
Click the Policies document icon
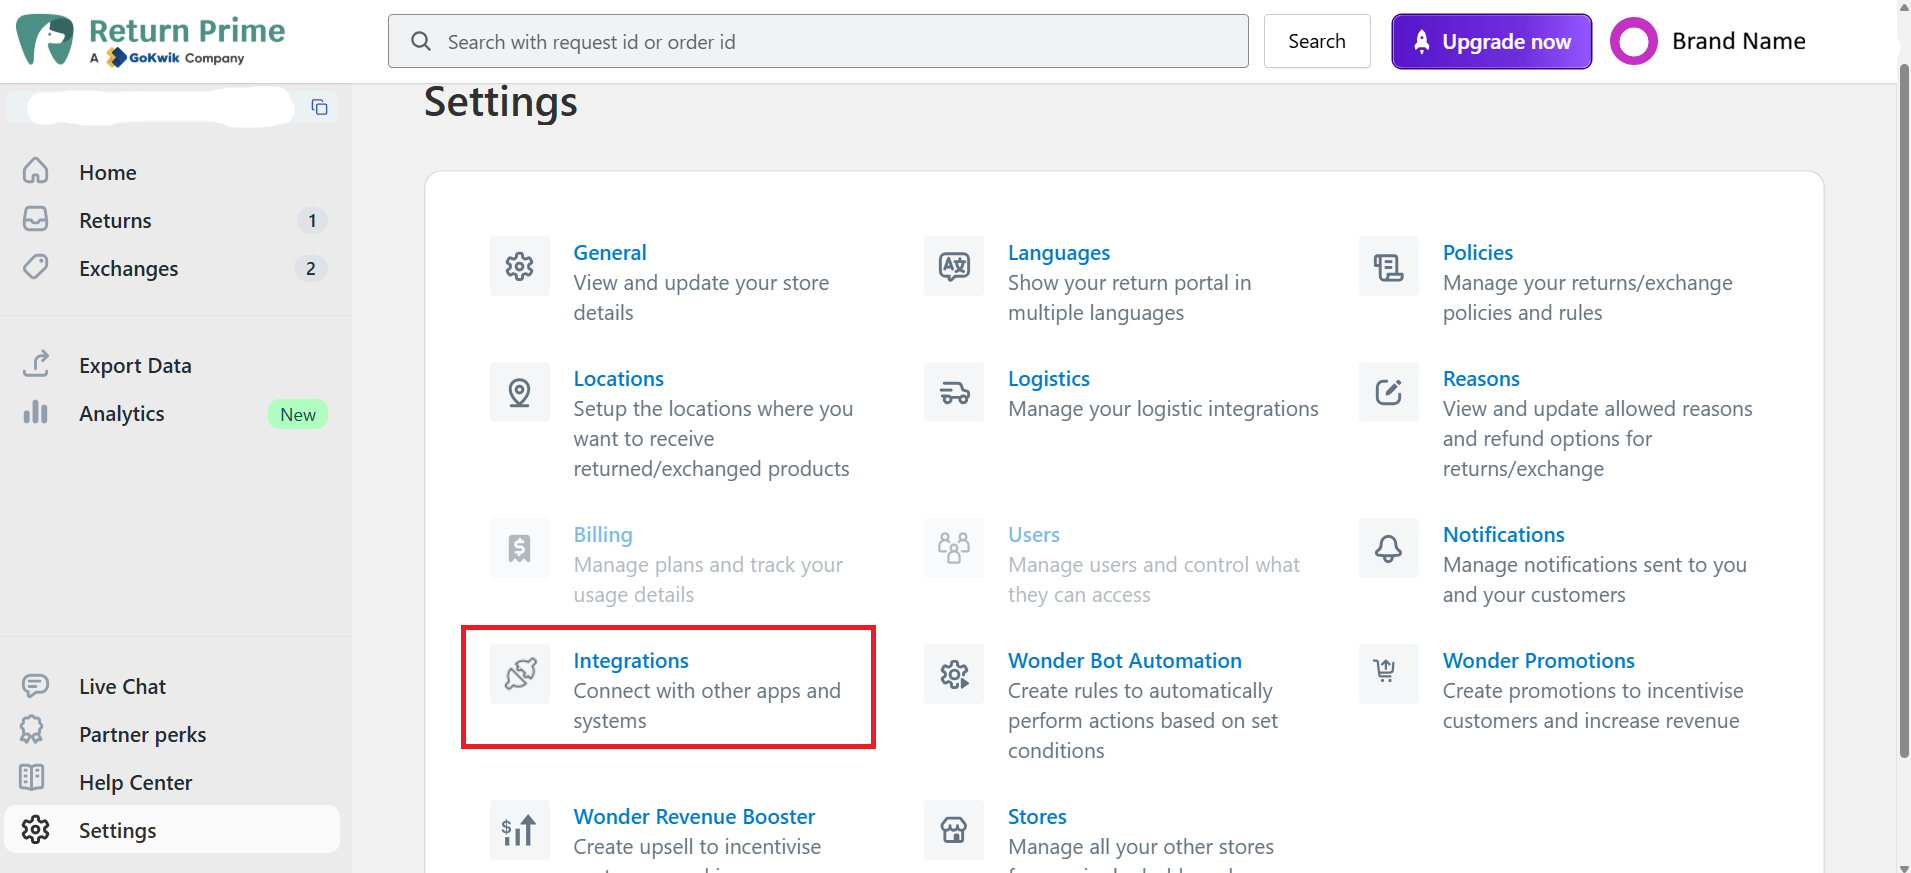(x=1389, y=266)
